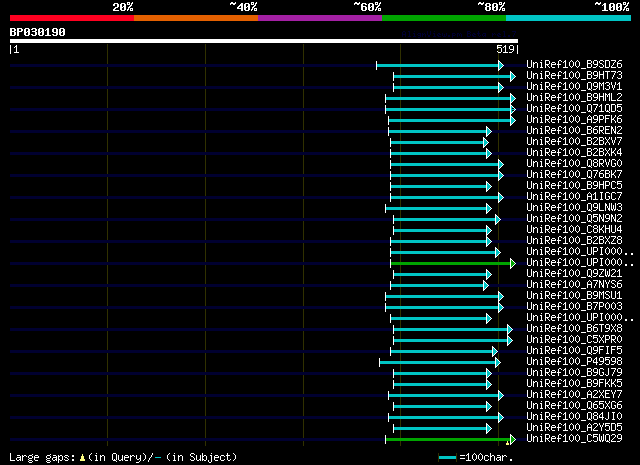Click the green arrowhead on the UniRef100_C5WQ29 bar
The image size is (640, 465).
point(513,440)
